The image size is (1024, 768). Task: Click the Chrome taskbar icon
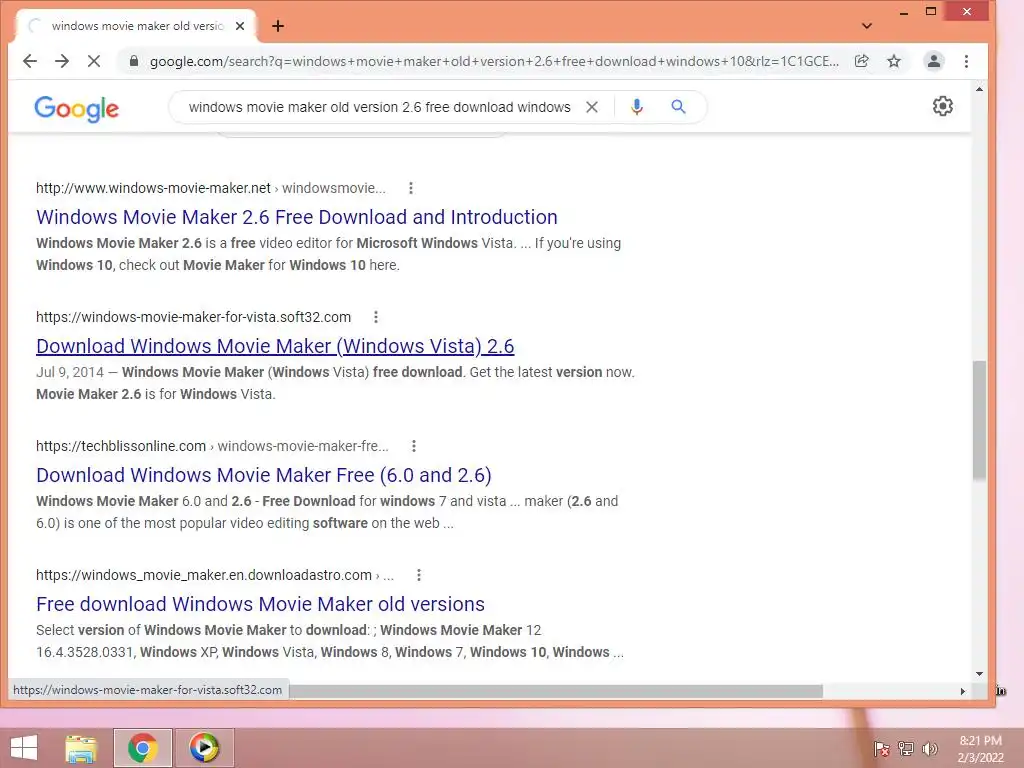pos(142,748)
